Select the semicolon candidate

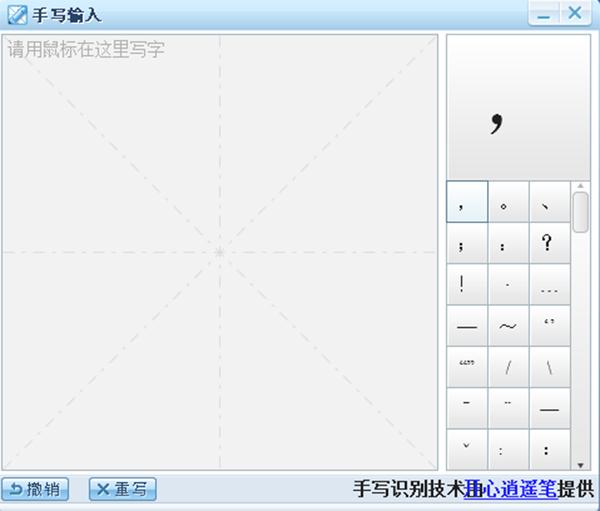(467, 243)
